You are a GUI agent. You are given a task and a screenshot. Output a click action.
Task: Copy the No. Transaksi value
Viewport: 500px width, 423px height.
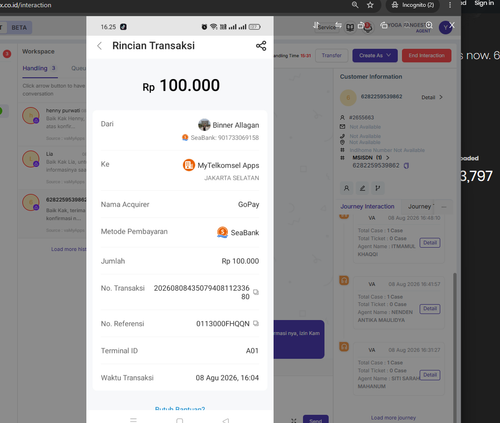click(x=256, y=292)
